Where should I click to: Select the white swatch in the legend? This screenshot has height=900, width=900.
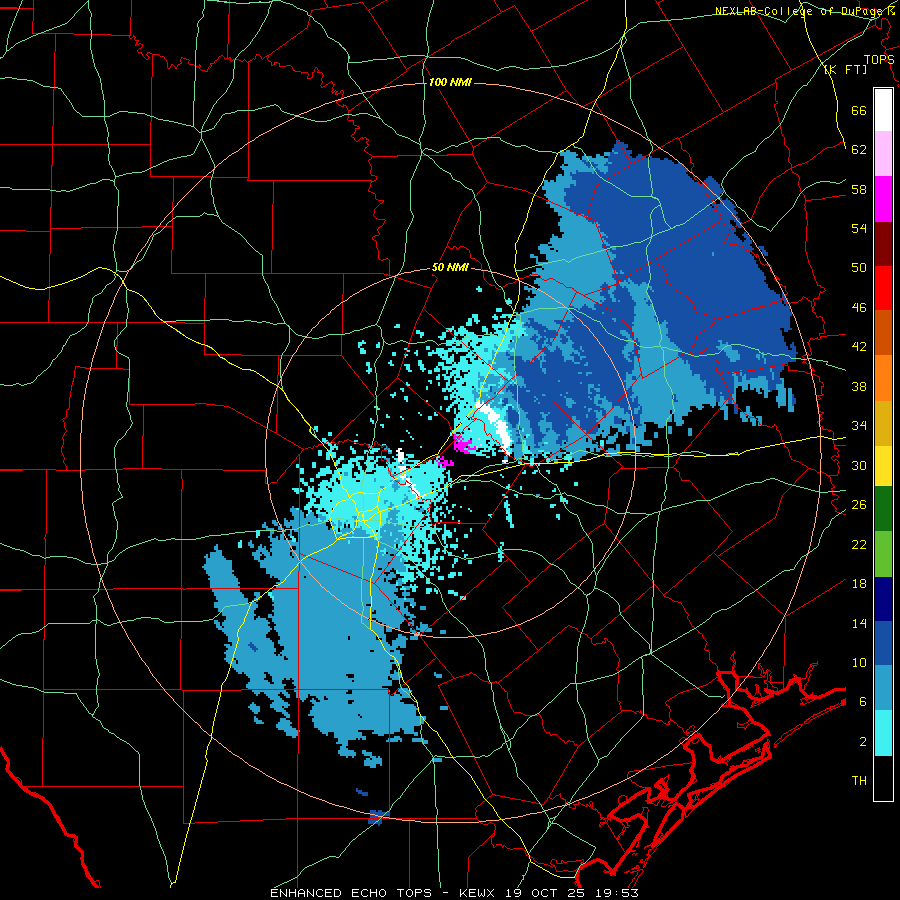(x=883, y=110)
